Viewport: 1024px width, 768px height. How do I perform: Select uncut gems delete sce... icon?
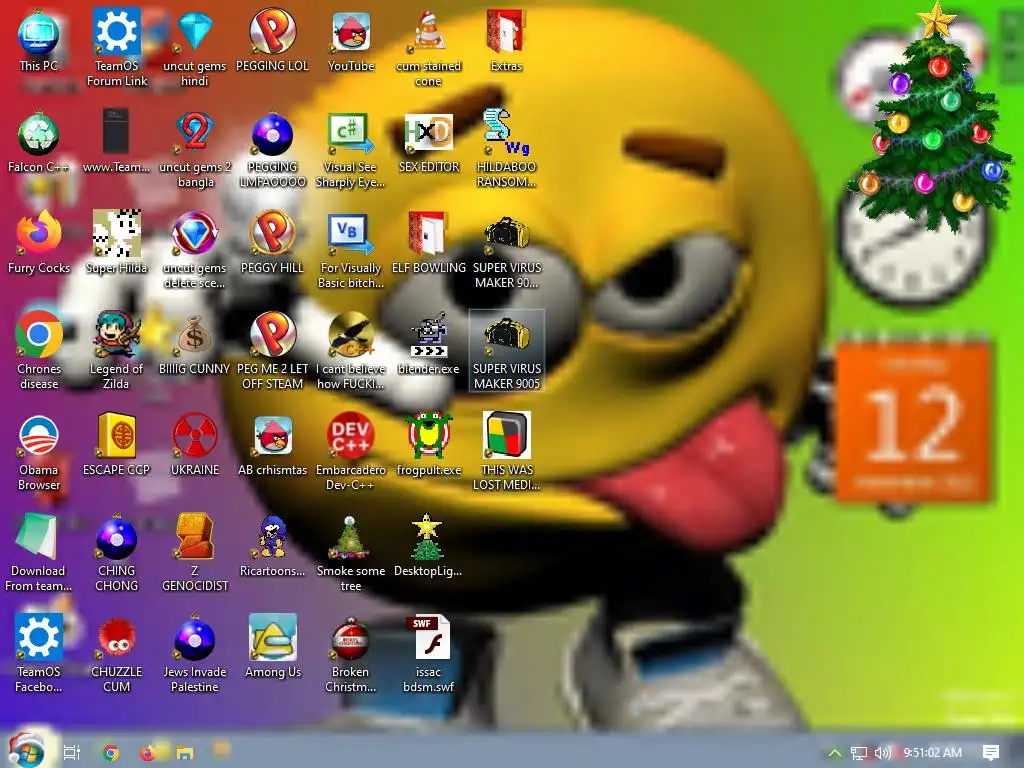pyautogui.click(x=195, y=249)
